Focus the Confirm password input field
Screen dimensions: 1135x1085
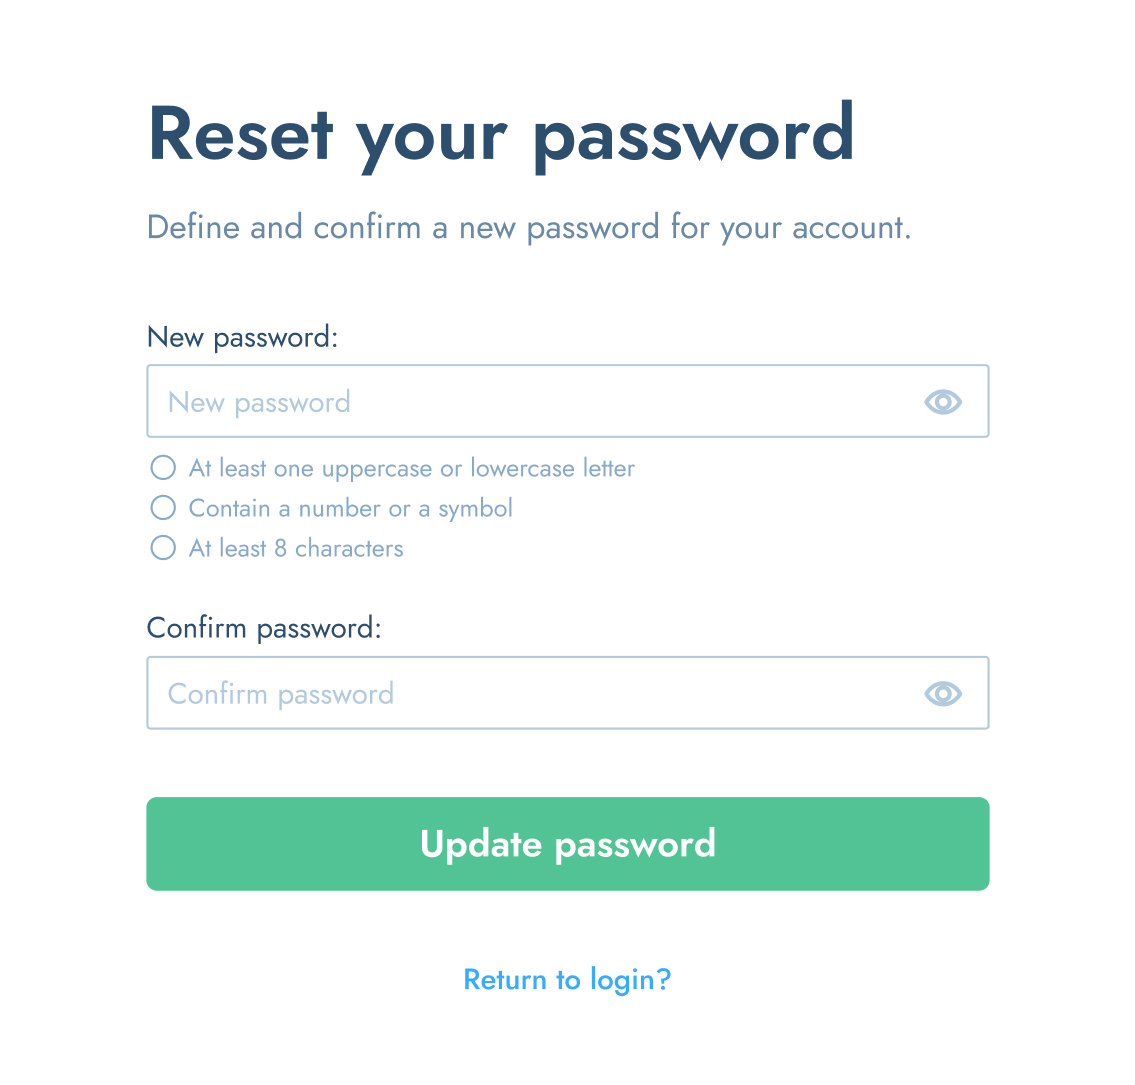click(x=568, y=693)
